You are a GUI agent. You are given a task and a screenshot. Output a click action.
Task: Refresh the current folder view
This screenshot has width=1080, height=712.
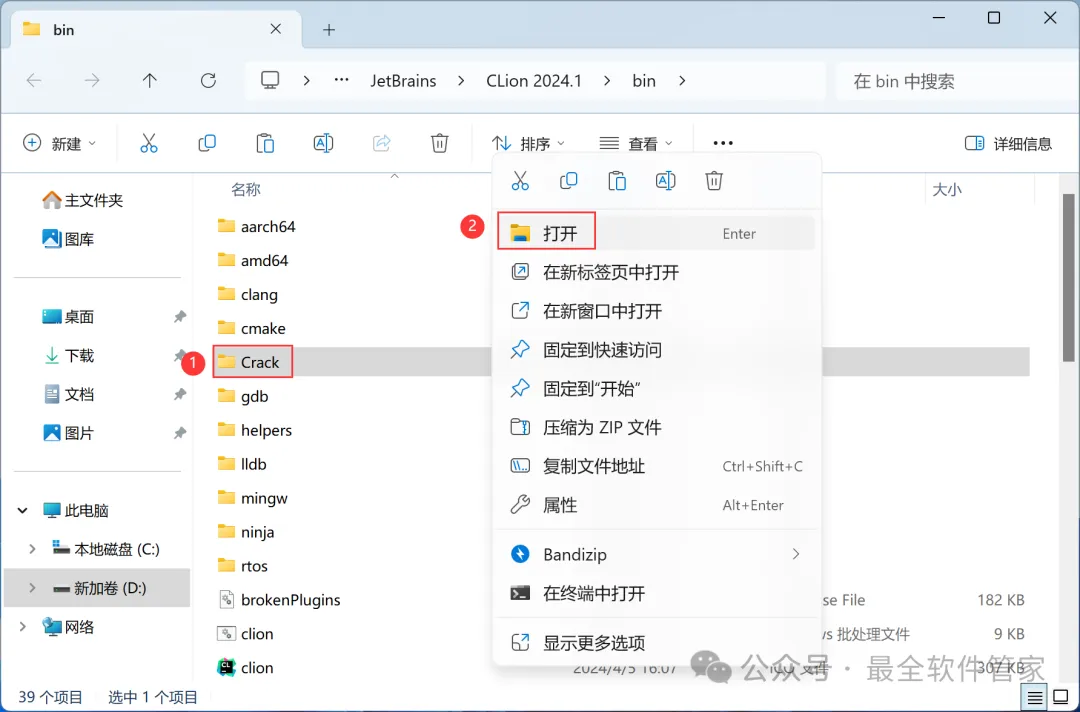click(x=208, y=81)
